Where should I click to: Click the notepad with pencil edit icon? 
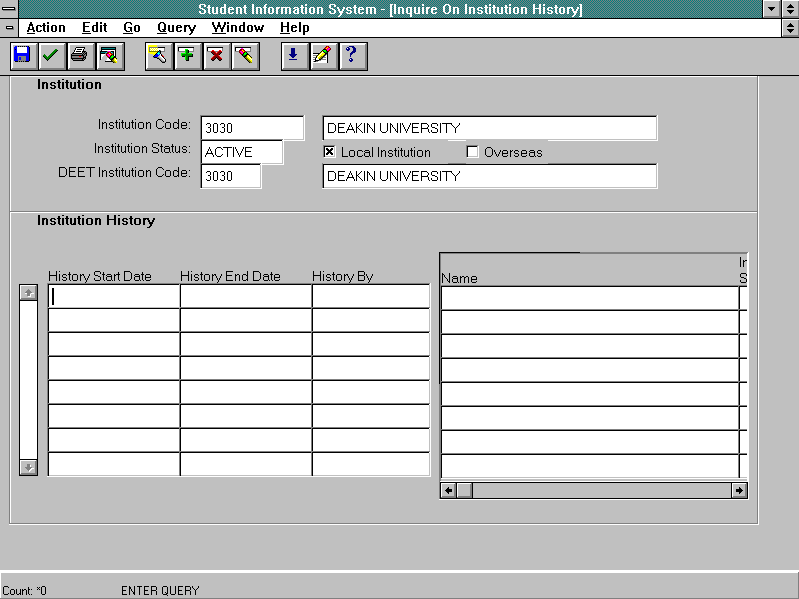pos(322,56)
